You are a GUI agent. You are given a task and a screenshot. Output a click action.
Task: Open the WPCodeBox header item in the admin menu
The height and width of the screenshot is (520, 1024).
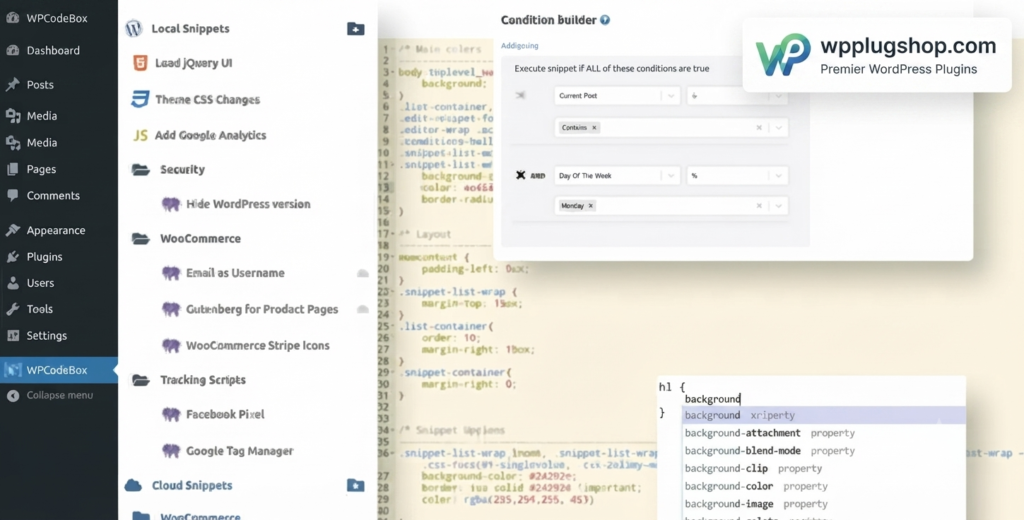click(x=57, y=18)
